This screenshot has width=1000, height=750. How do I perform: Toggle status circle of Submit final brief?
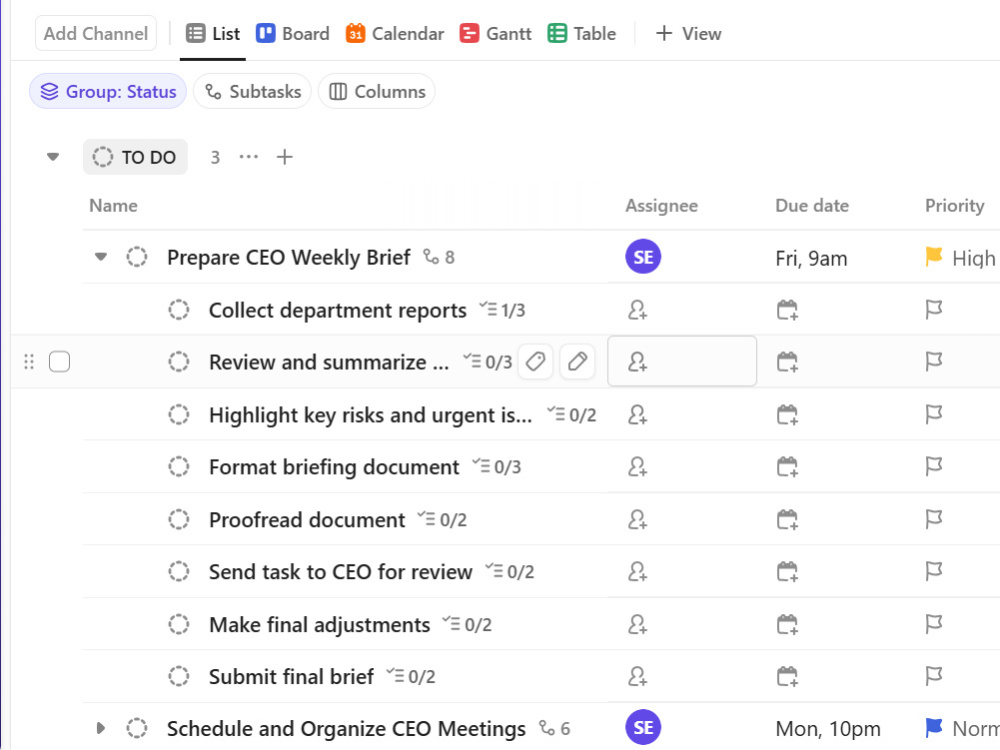[x=179, y=676]
